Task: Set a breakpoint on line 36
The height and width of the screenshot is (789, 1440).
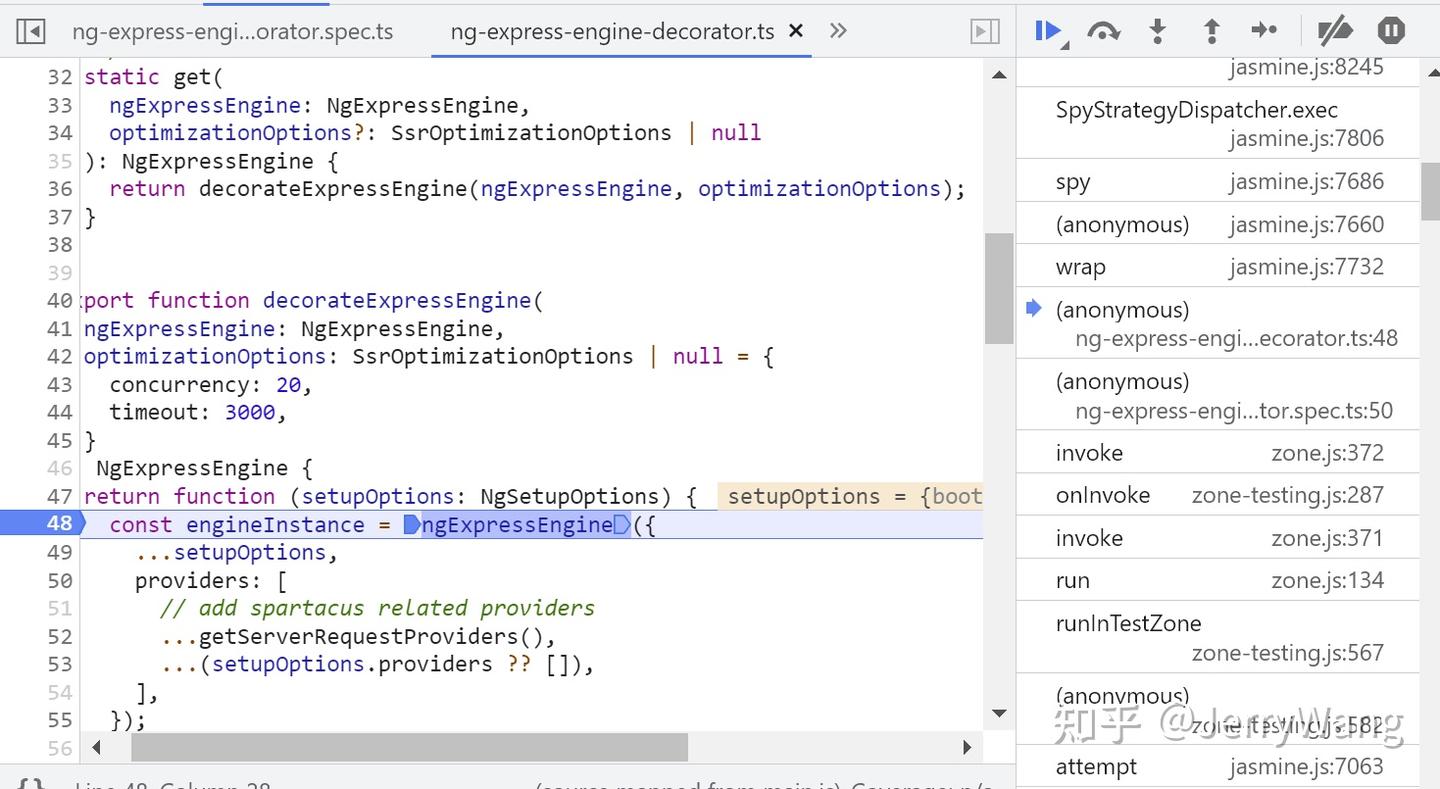Action: 59,189
